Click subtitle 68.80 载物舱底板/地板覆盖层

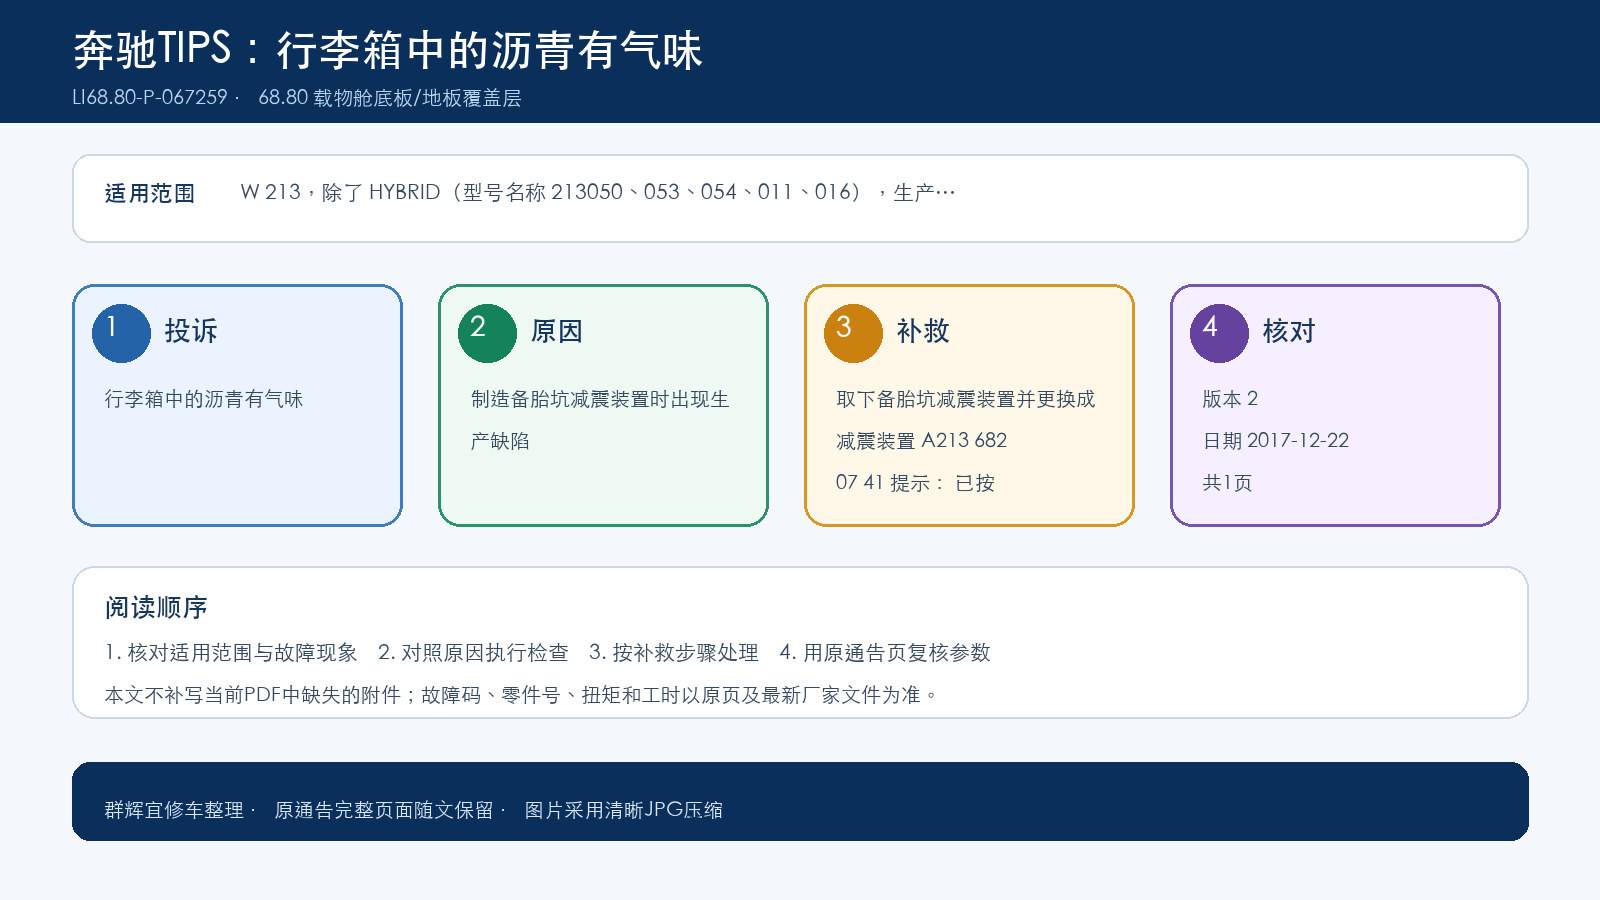389,98
